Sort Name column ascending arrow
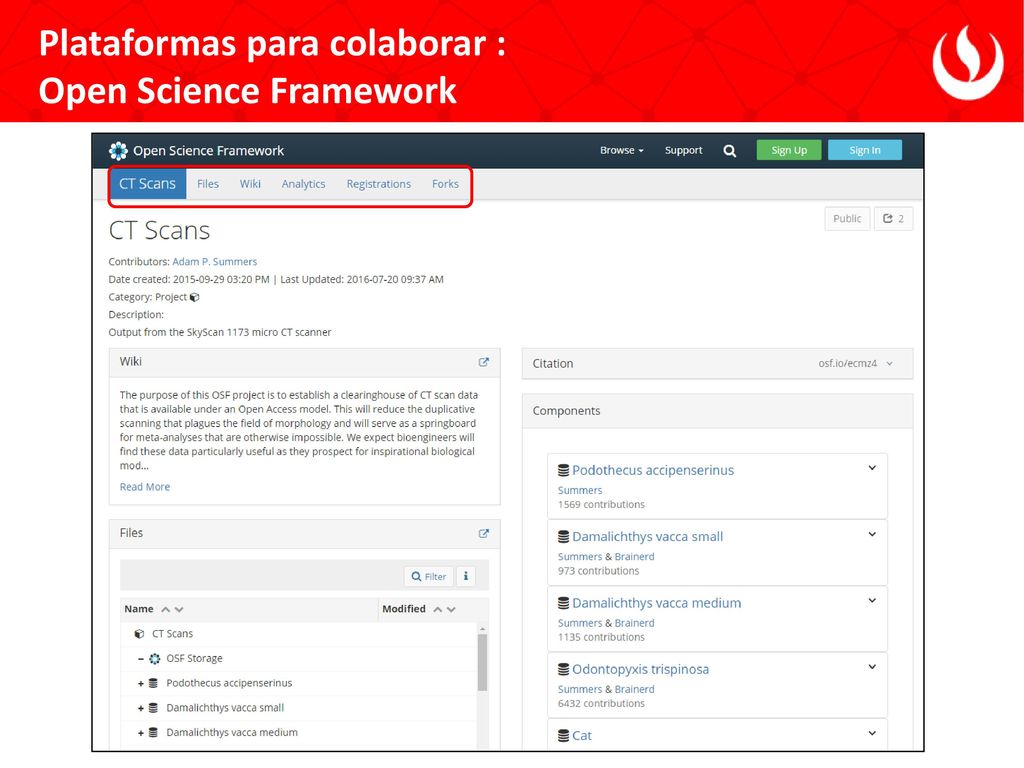Viewport: 1024px width, 768px height. (166, 609)
